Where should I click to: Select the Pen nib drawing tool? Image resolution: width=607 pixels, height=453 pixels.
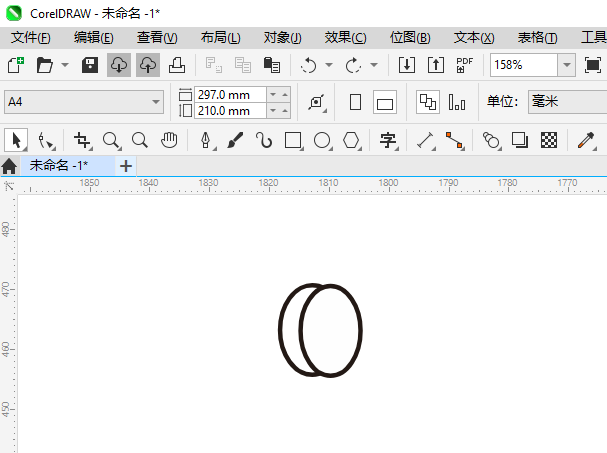point(206,140)
